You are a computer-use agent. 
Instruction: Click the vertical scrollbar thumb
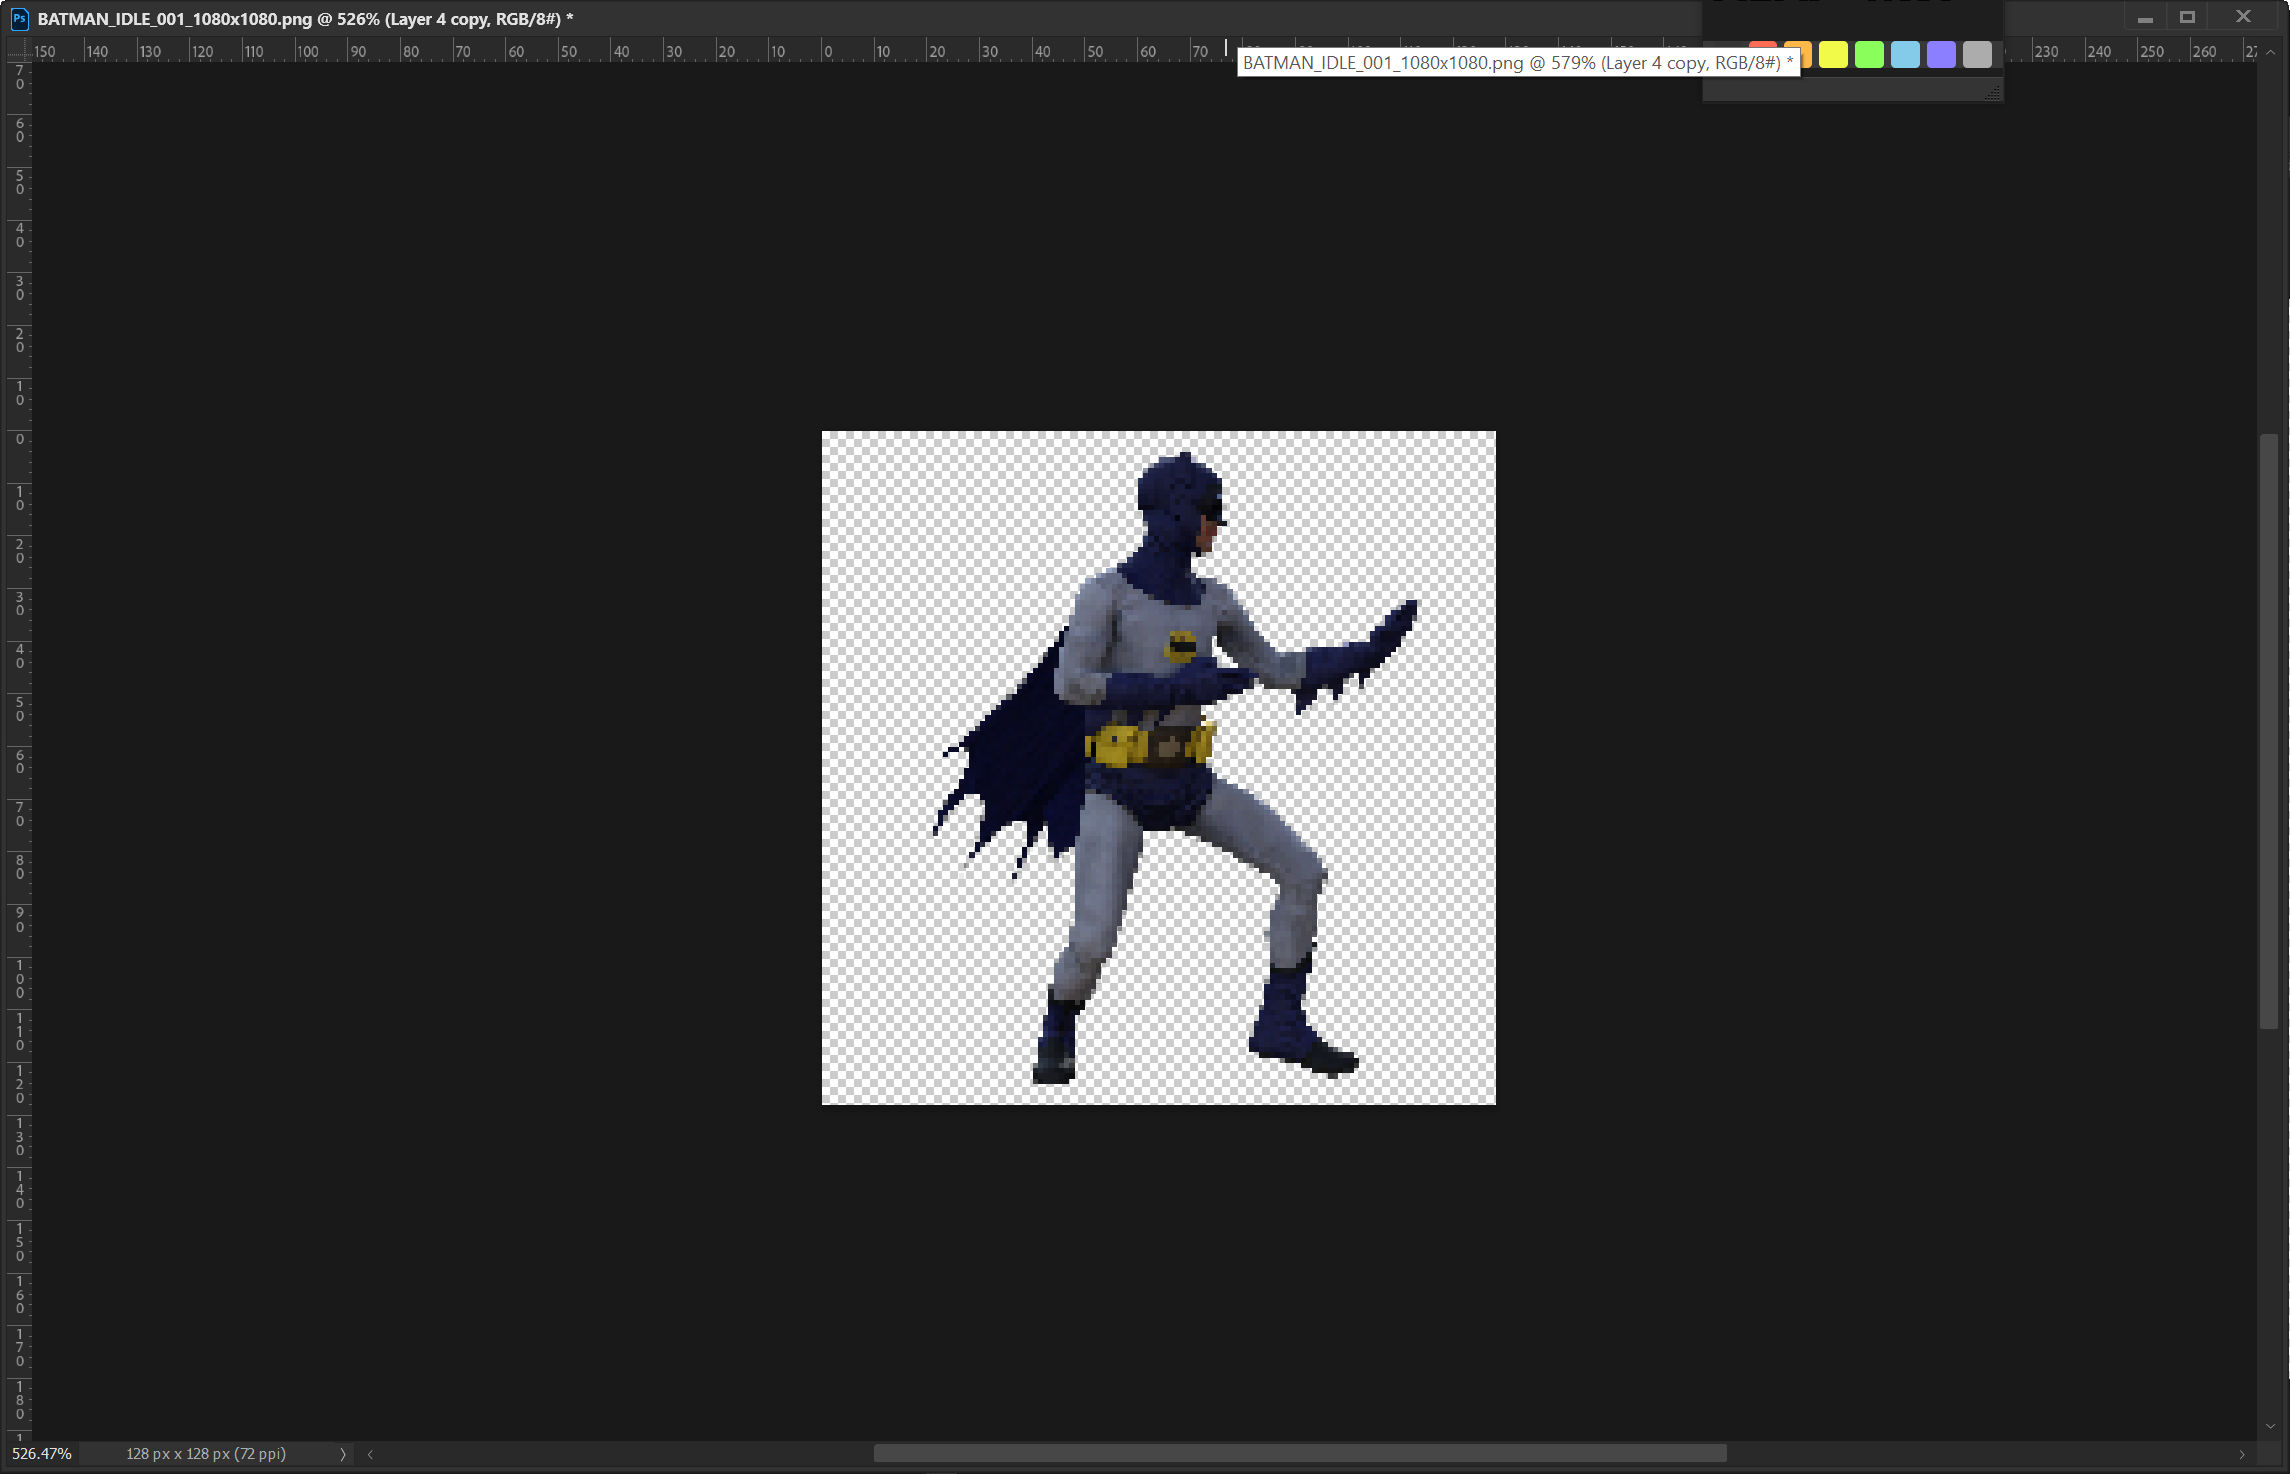click(x=2270, y=730)
